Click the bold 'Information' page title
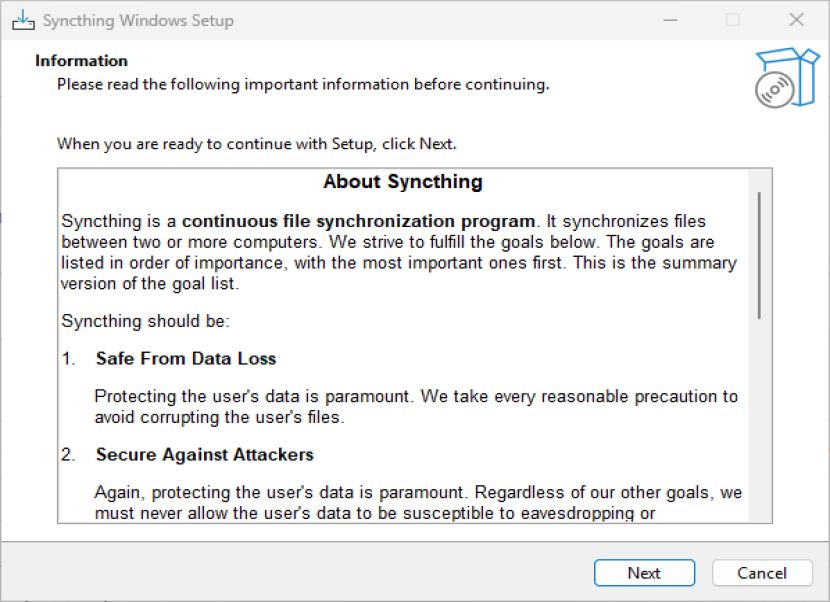The width and height of the screenshot is (830, 602). coord(82,61)
